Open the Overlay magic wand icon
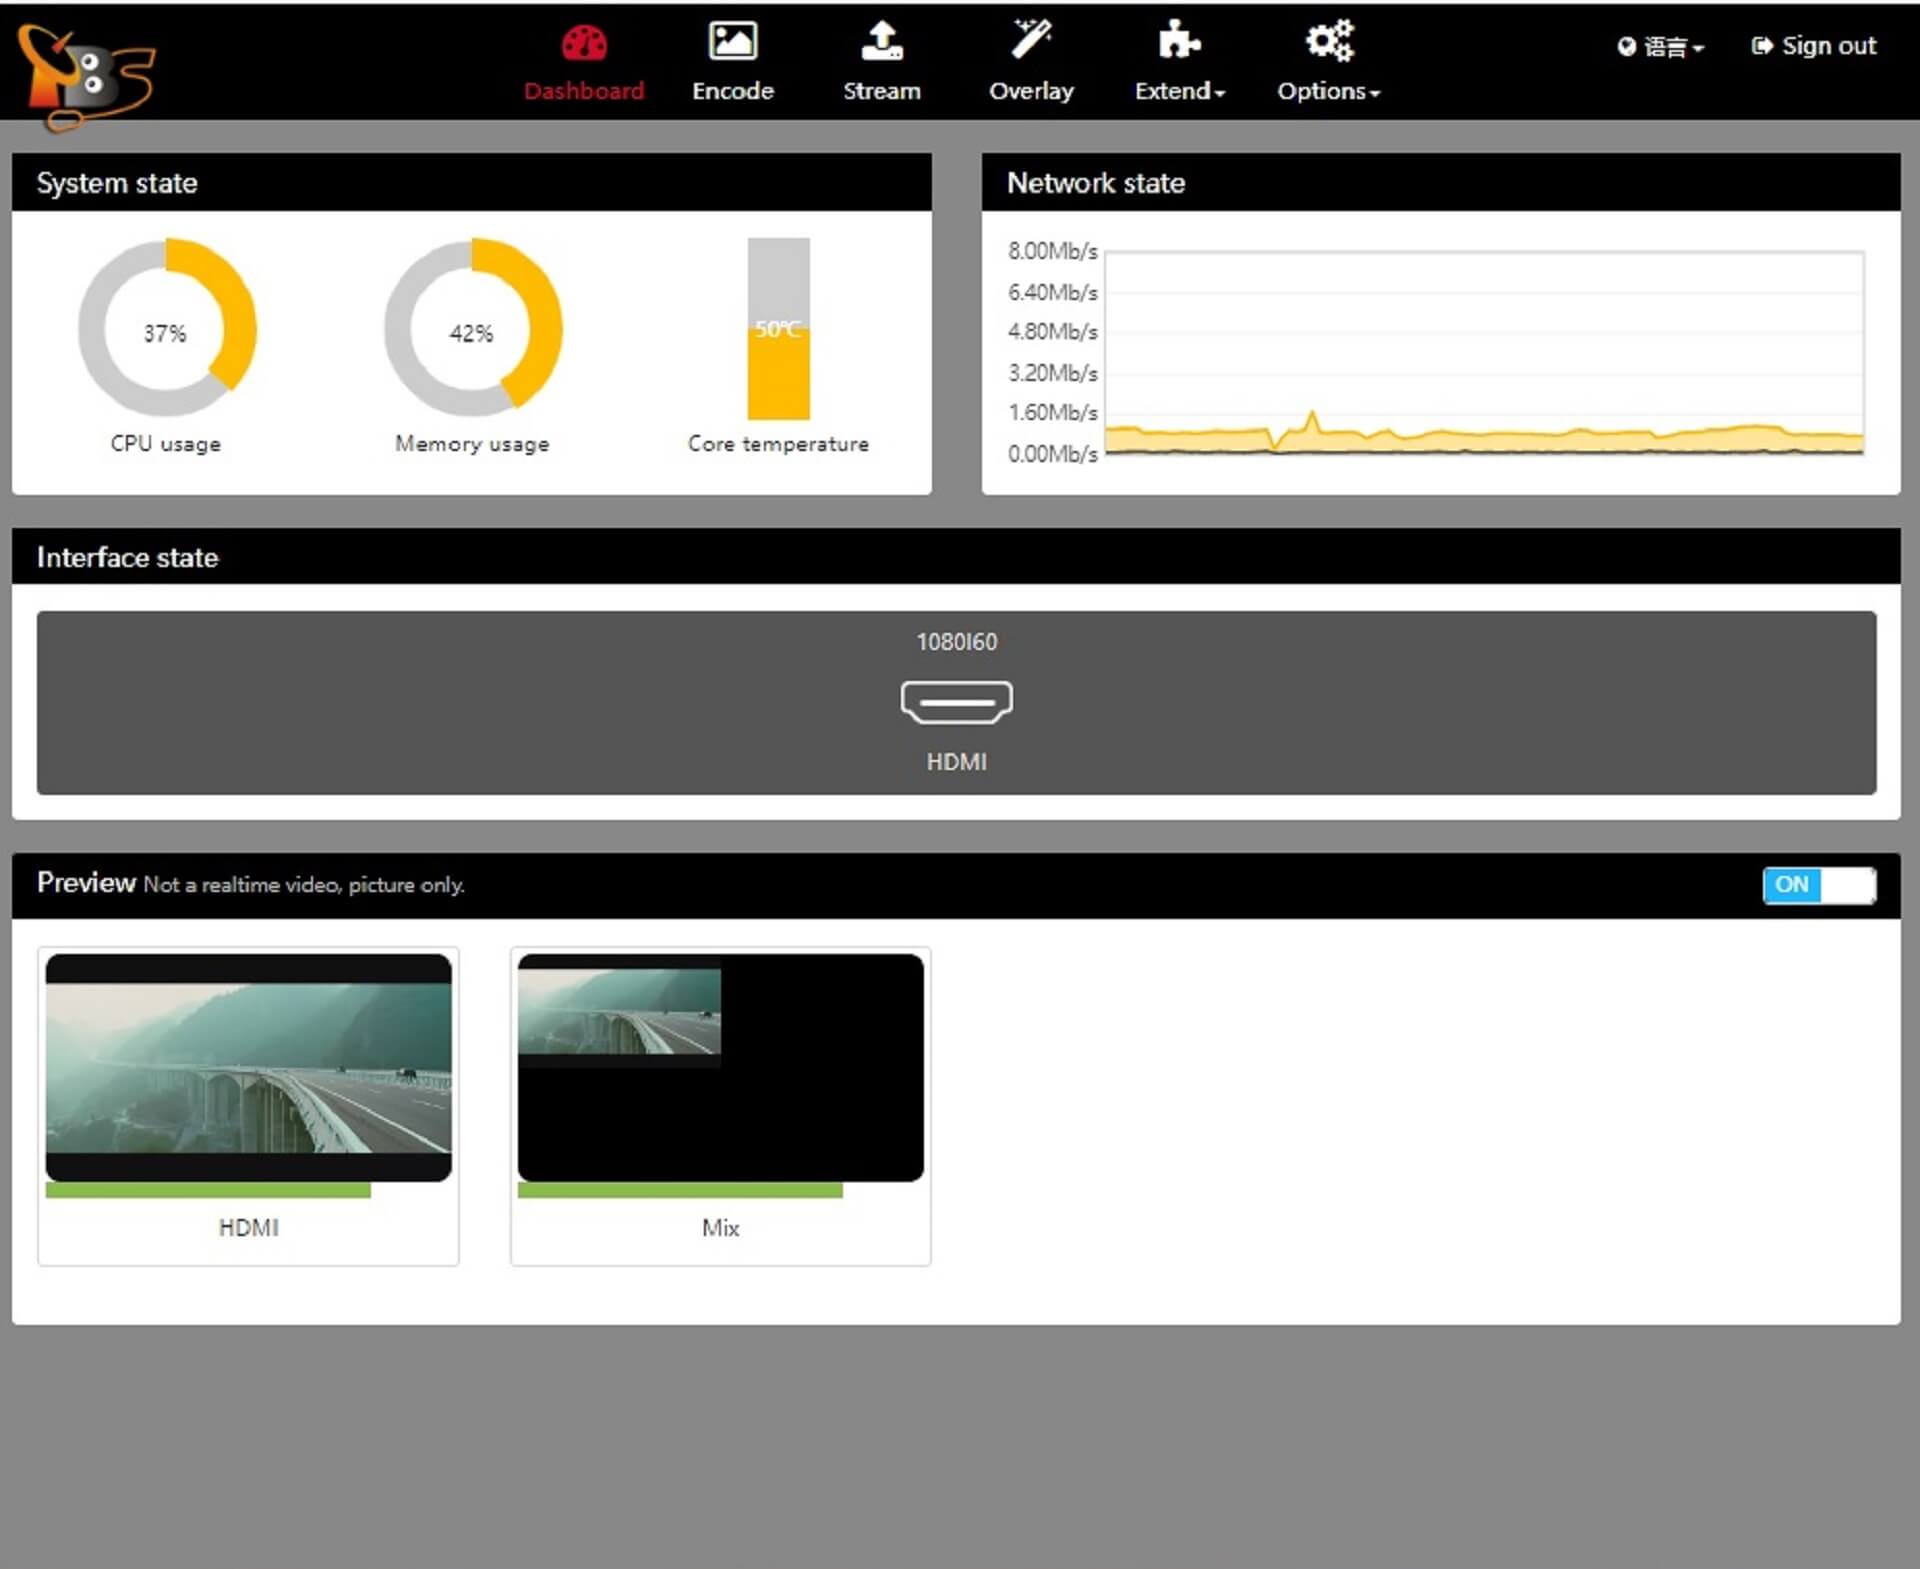The width and height of the screenshot is (1920, 1569). (x=1031, y=40)
